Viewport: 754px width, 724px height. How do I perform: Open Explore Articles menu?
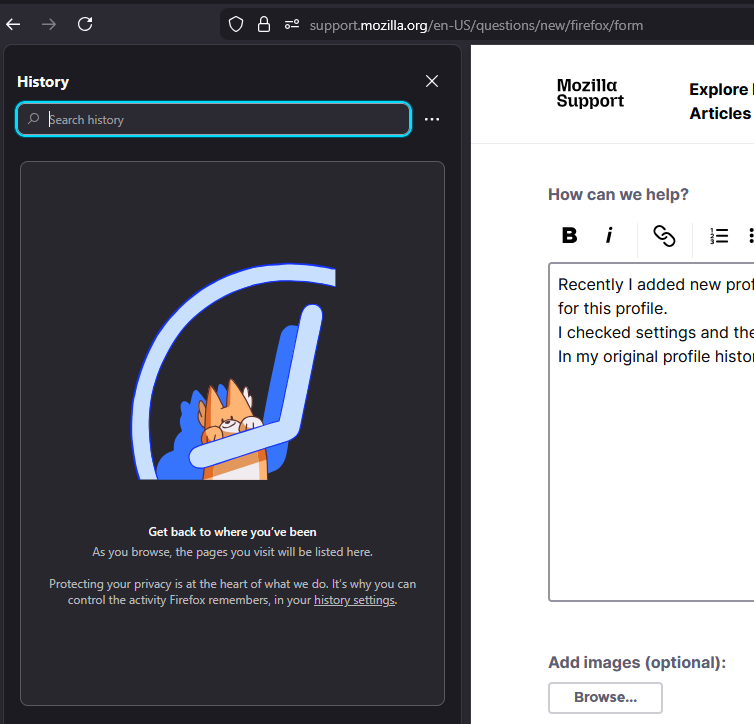(721, 101)
